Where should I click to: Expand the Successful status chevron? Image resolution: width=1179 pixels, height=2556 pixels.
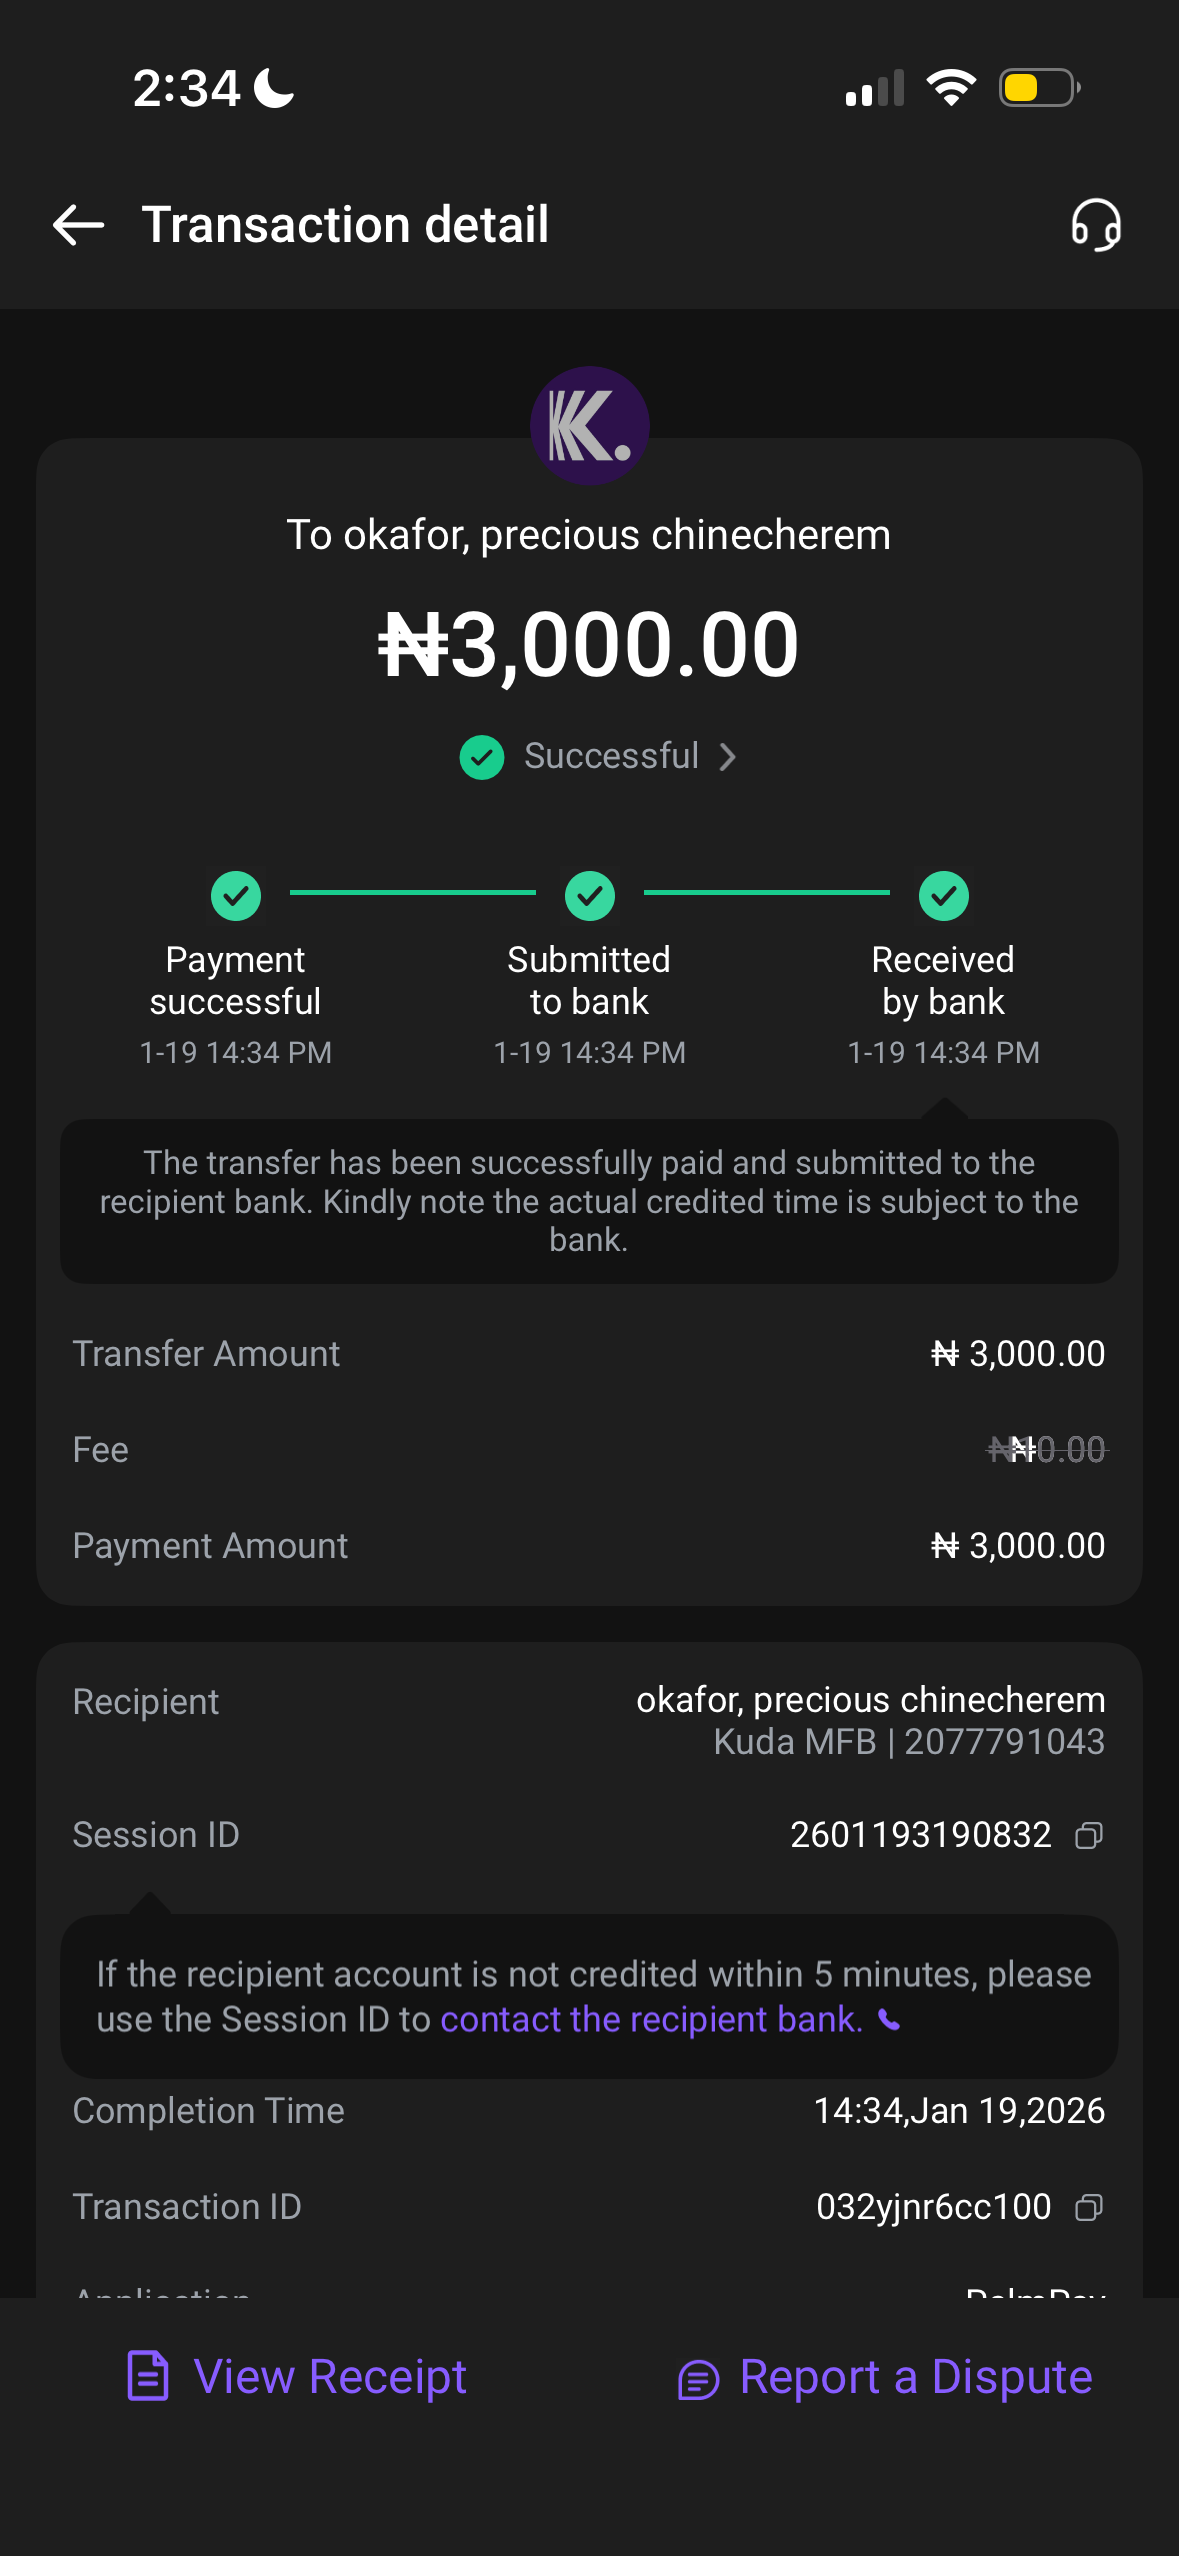pos(728,757)
